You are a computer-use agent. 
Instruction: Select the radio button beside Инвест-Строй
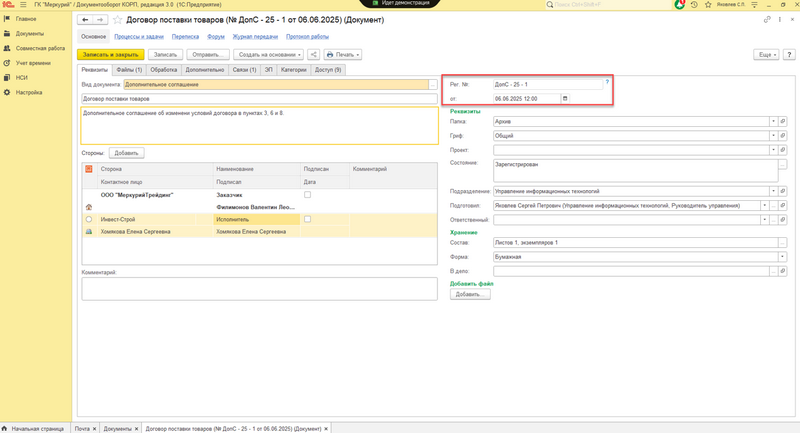point(89,219)
